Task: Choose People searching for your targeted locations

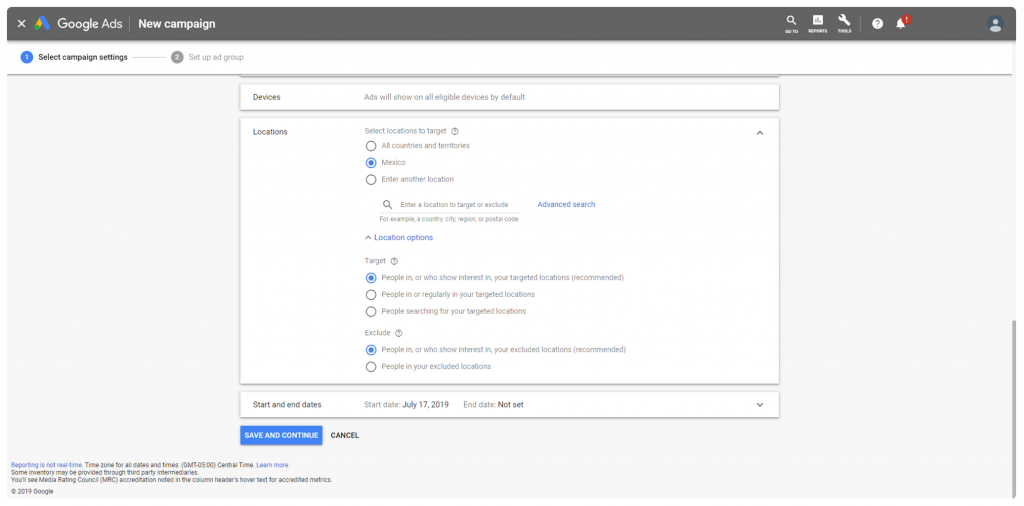Action: coord(371,312)
